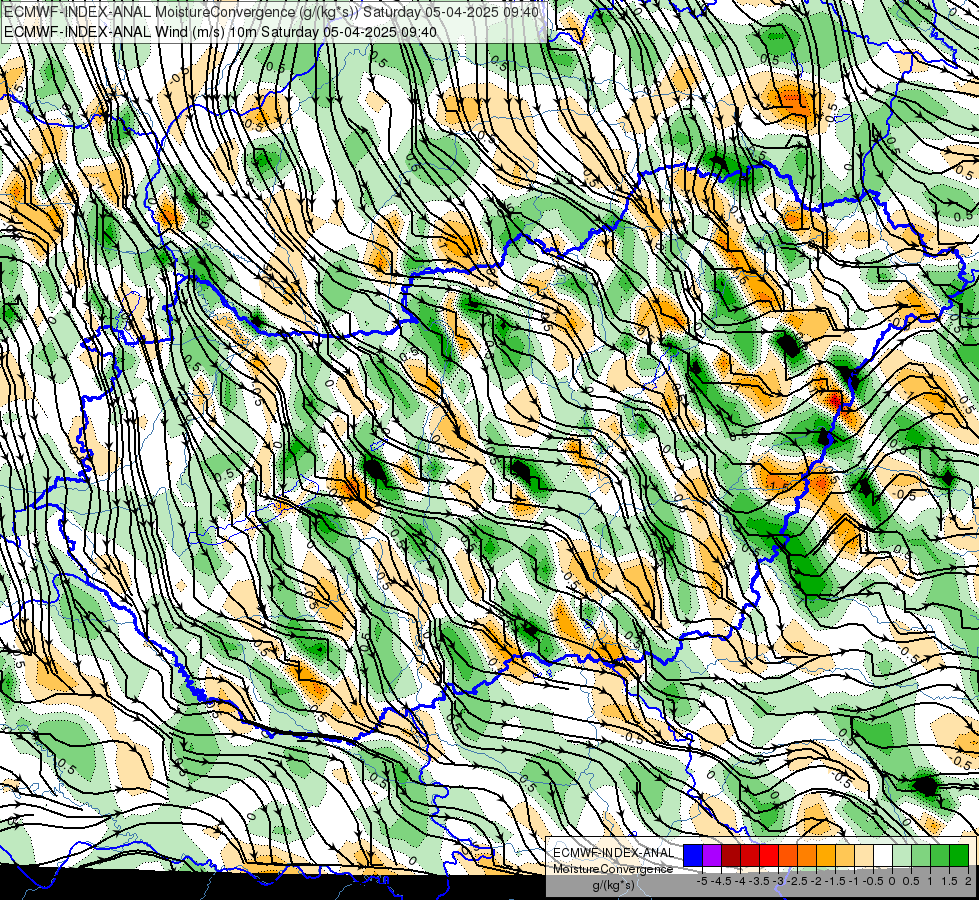
Task: Click the dark red swatch between -4.5 and -4
Action: (731, 855)
